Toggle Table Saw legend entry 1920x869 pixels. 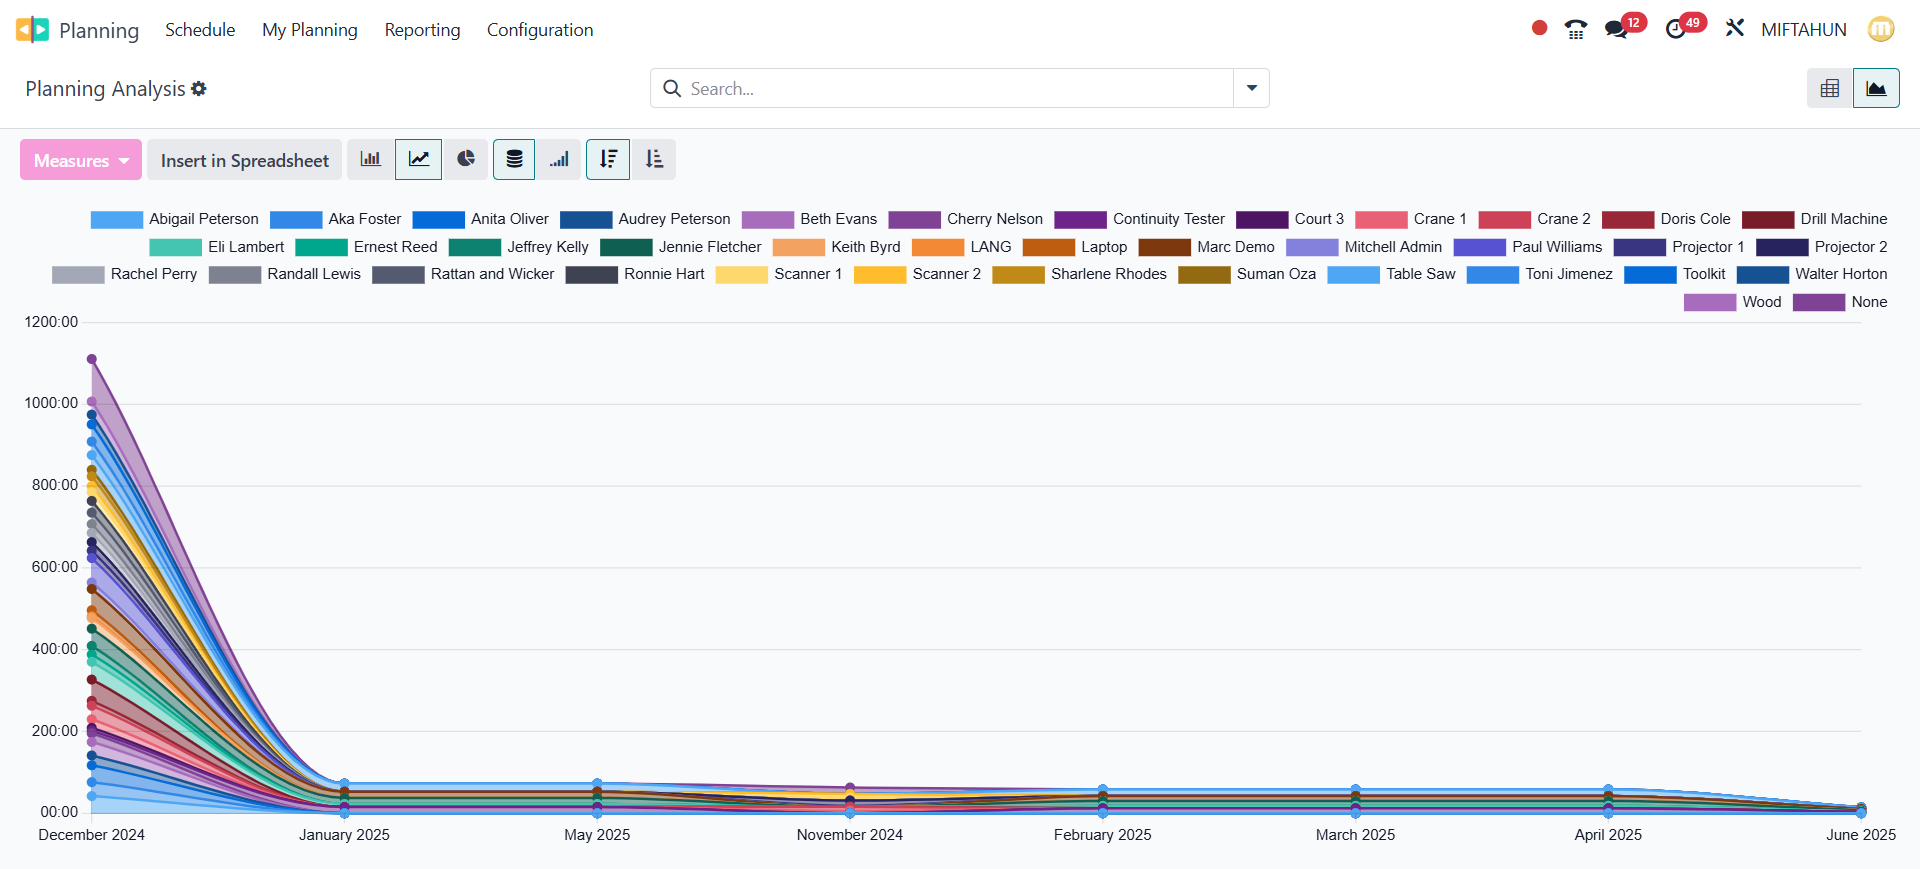pos(1391,274)
